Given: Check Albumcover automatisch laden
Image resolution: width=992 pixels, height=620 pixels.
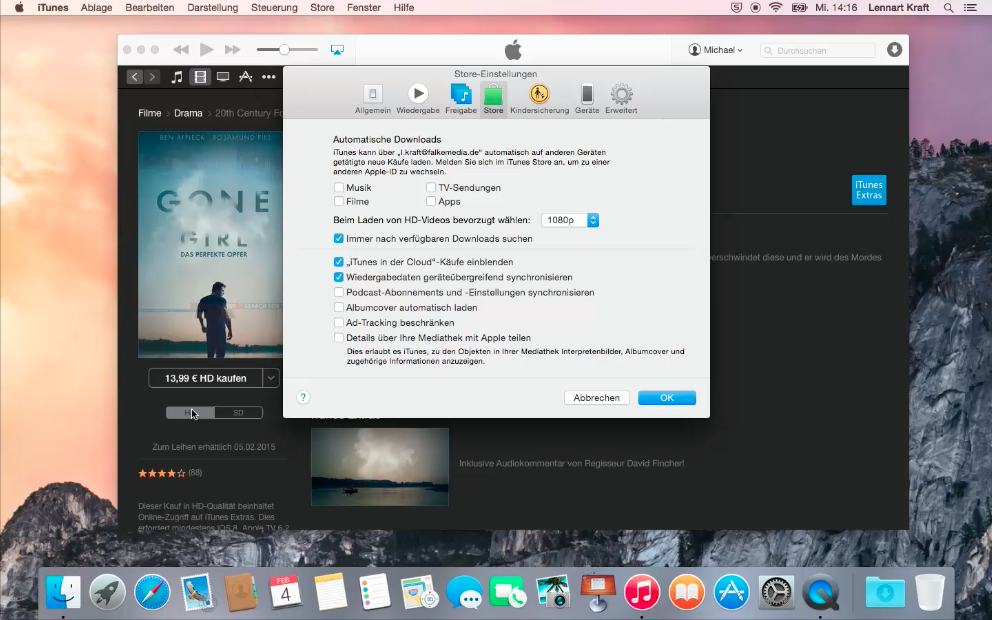Looking at the screenshot, I should coord(339,307).
